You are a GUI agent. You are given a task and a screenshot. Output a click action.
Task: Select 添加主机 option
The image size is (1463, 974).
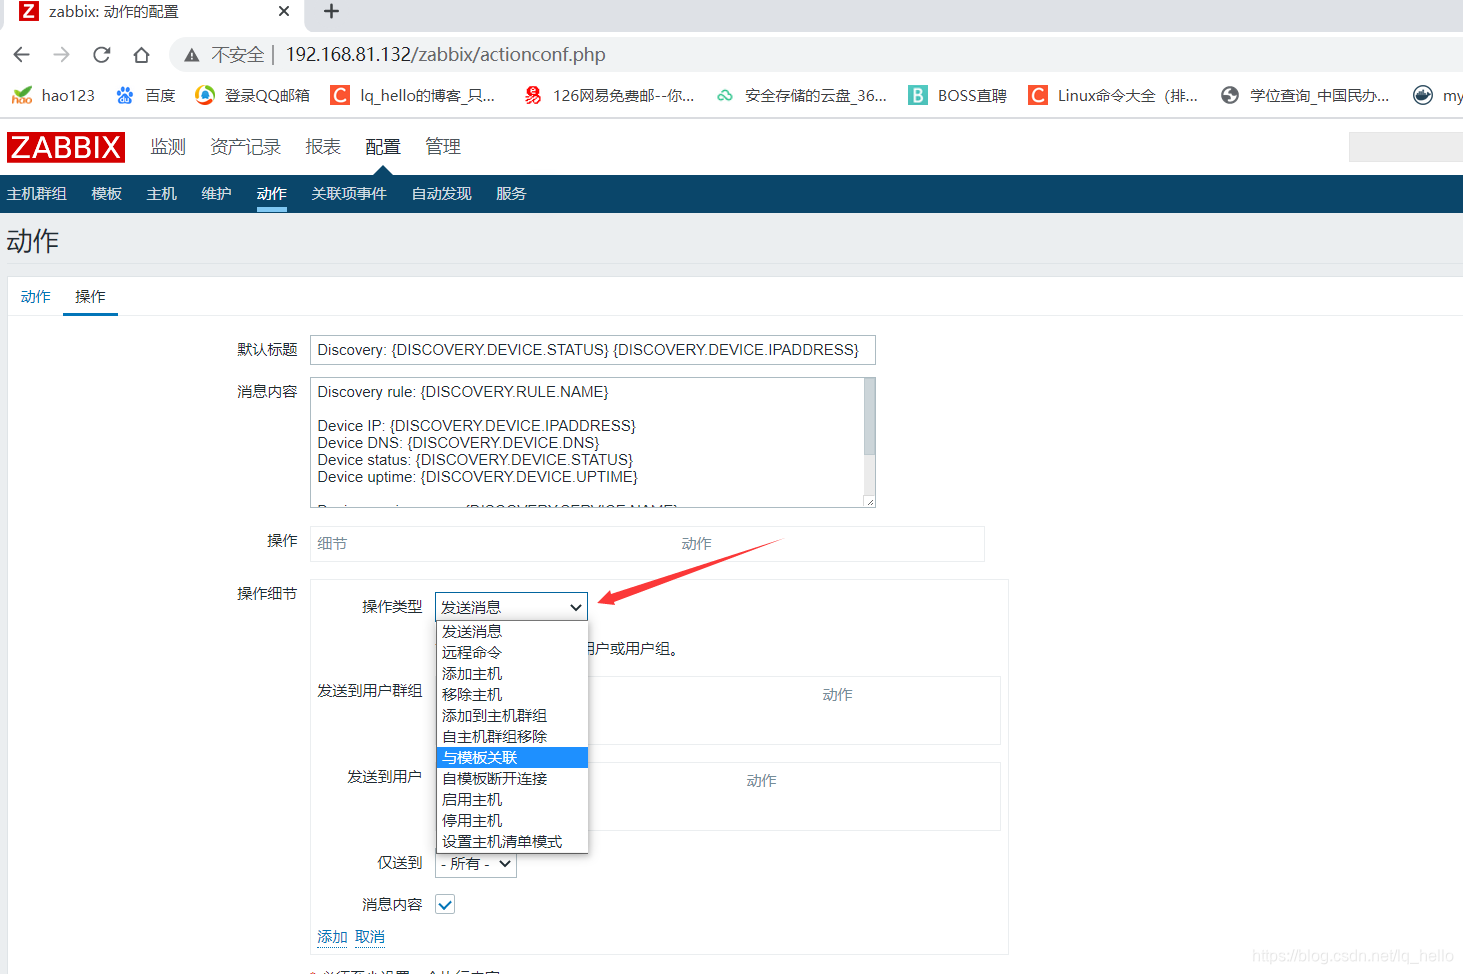pos(512,673)
